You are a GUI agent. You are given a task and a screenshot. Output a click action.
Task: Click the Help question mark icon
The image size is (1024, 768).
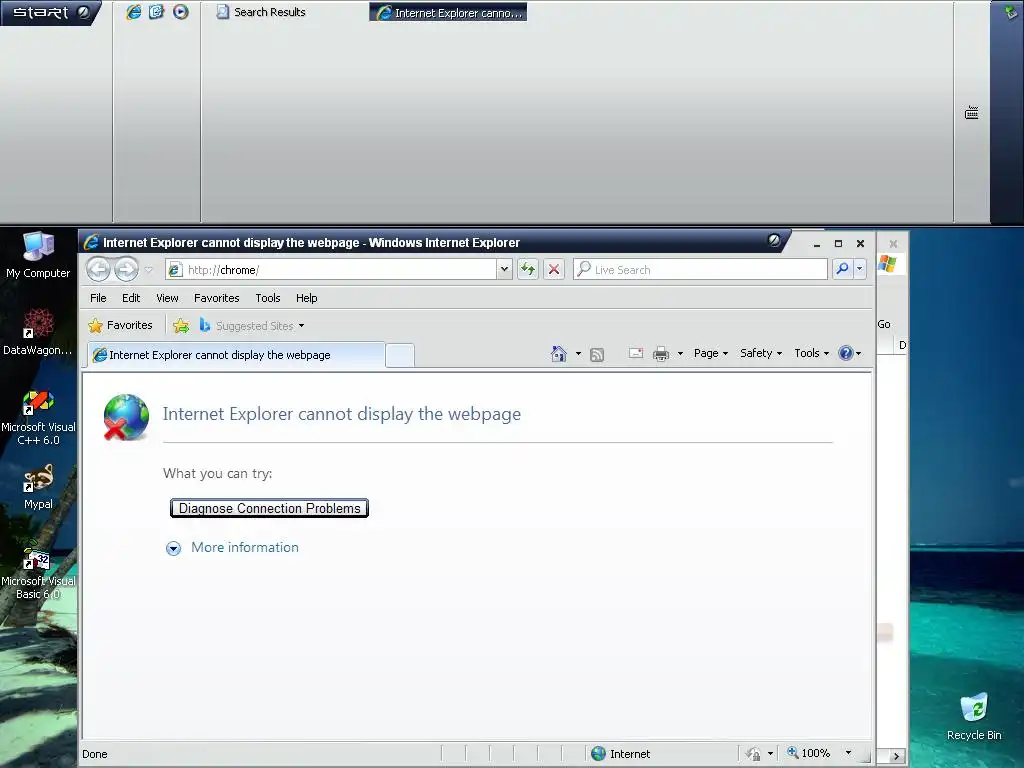point(846,353)
